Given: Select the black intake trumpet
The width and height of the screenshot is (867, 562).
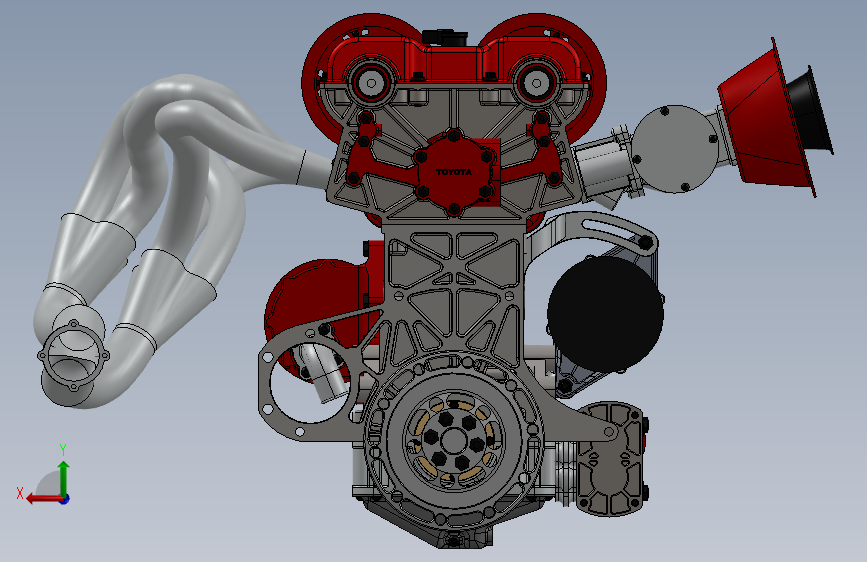Looking at the screenshot, I should [811, 110].
